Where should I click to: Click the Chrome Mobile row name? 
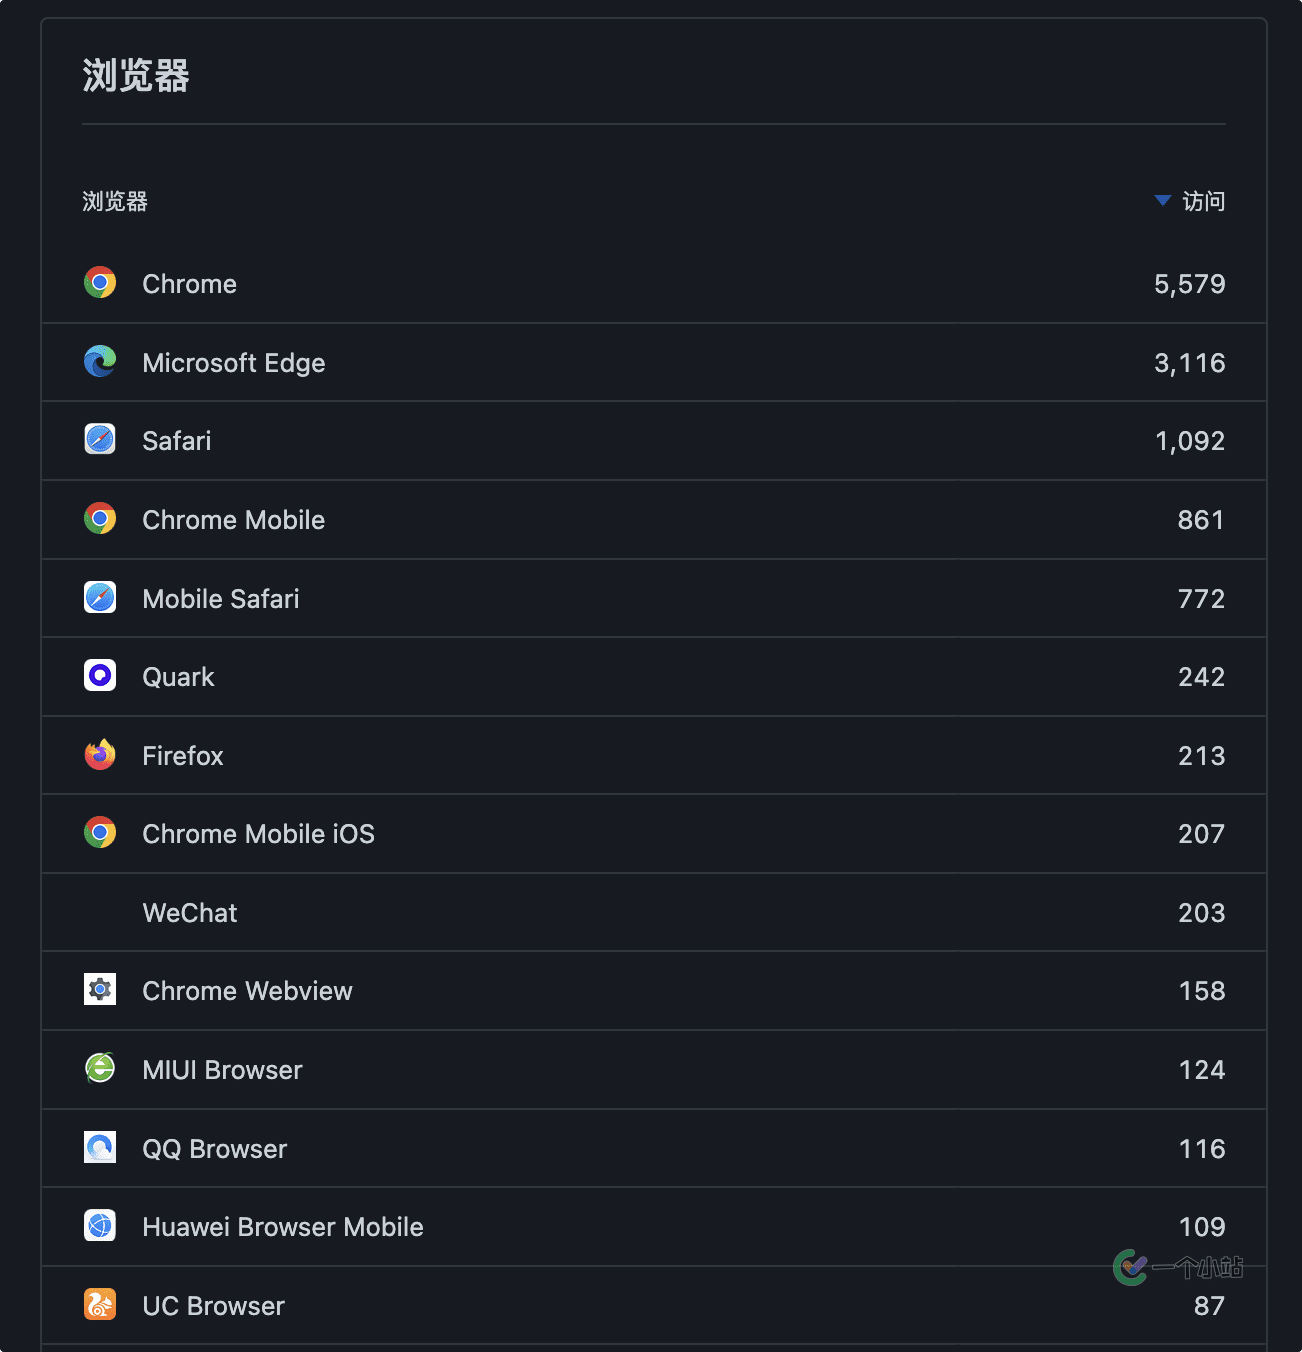(x=233, y=520)
